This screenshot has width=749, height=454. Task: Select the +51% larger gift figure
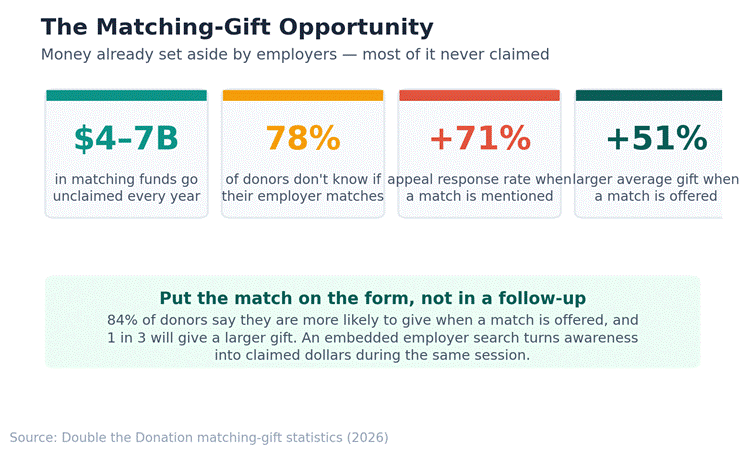point(656,139)
